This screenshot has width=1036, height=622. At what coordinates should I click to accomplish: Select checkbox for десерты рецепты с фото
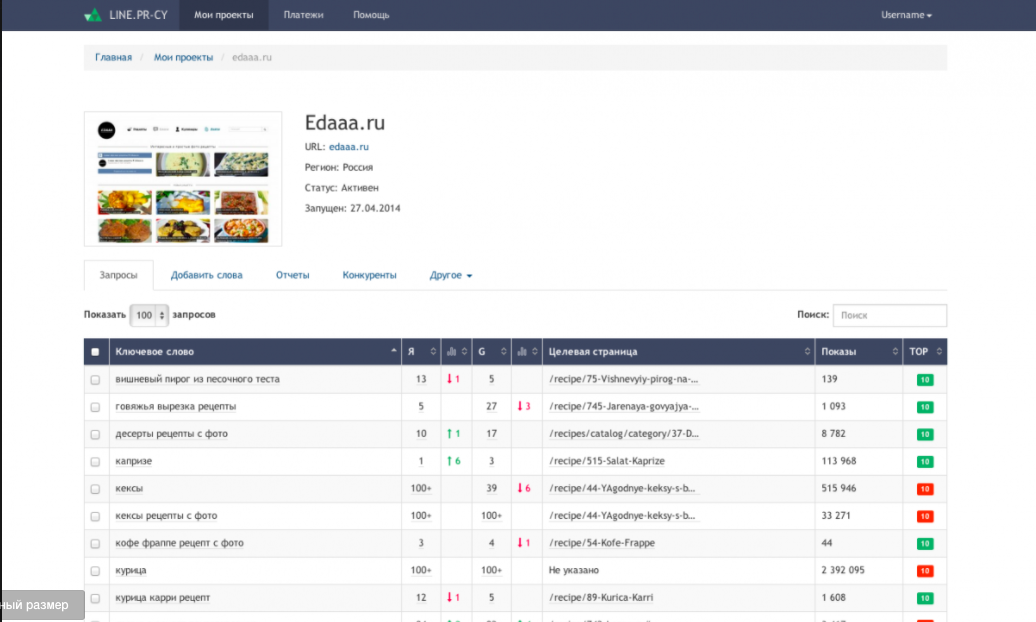pyautogui.click(x=95, y=434)
